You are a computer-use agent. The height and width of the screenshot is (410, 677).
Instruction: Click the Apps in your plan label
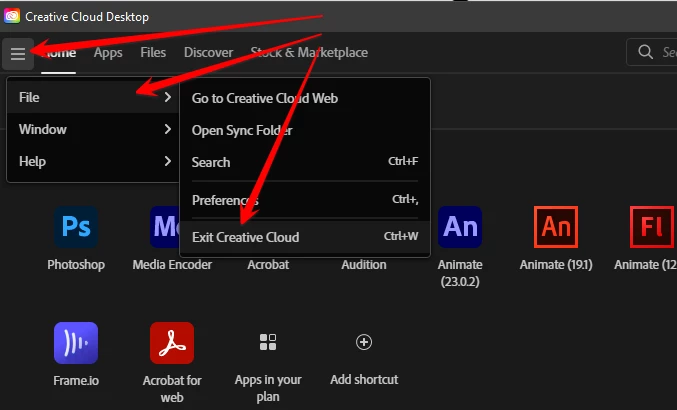pos(268,388)
